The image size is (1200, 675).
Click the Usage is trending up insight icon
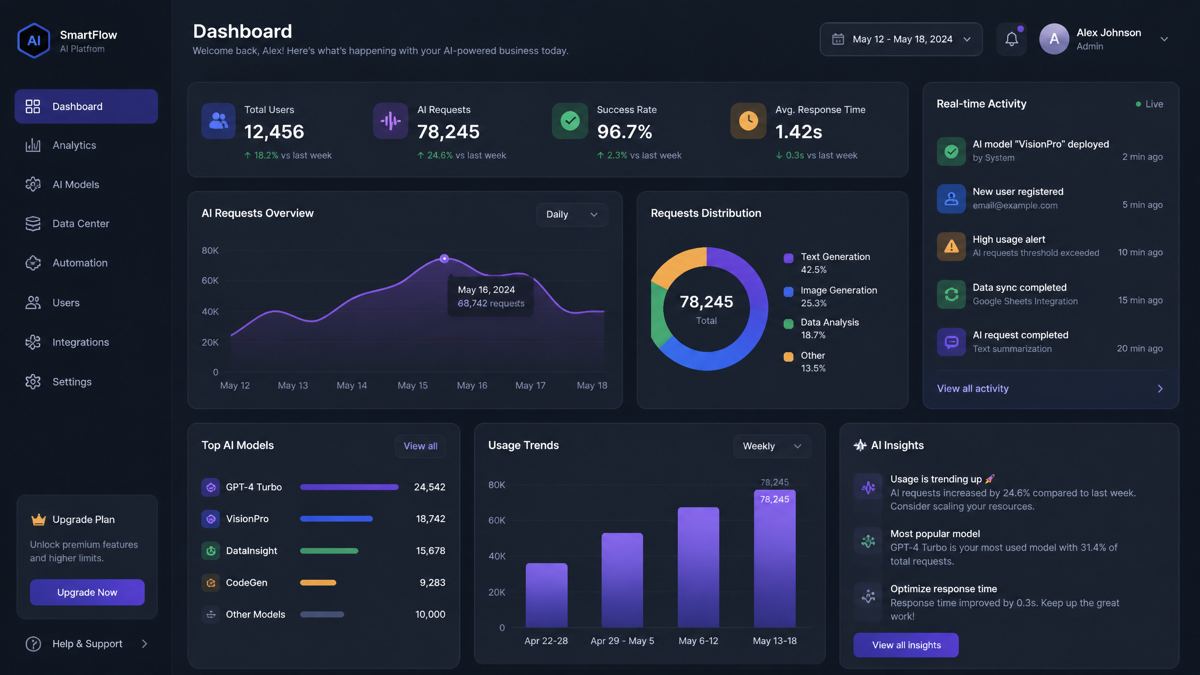pyautogui.click(x=868, y=487)
